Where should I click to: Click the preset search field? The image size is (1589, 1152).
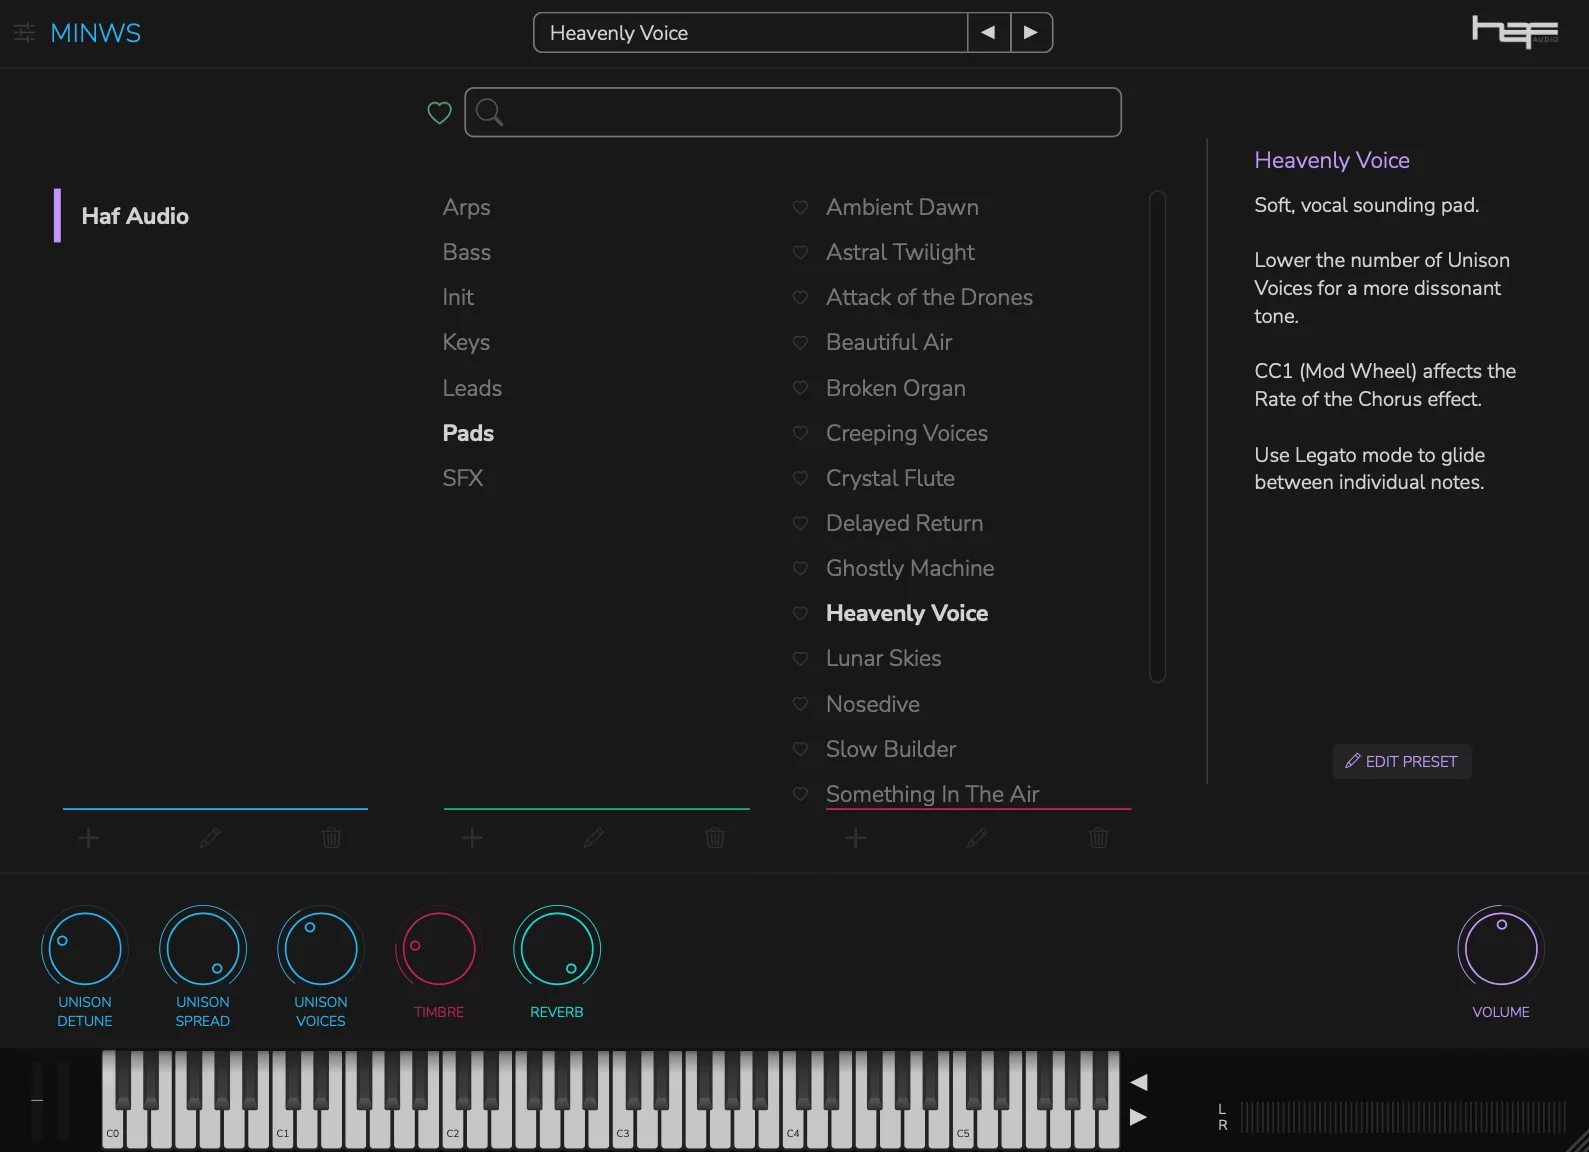[792, 113]
